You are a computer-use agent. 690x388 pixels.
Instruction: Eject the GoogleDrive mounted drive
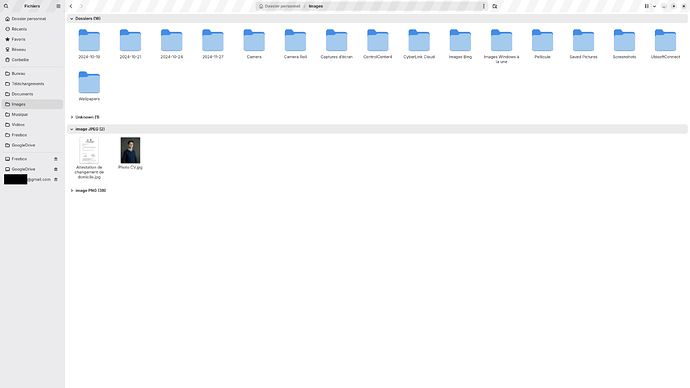56,169
